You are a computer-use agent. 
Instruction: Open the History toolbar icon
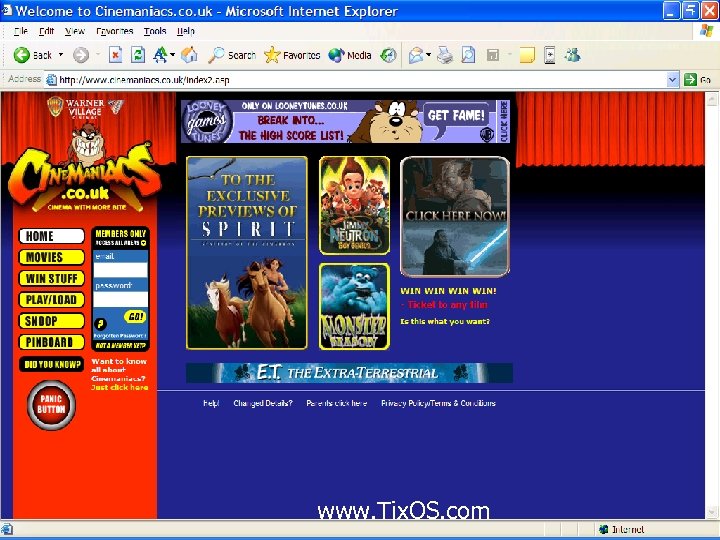(x=388, y=55)
